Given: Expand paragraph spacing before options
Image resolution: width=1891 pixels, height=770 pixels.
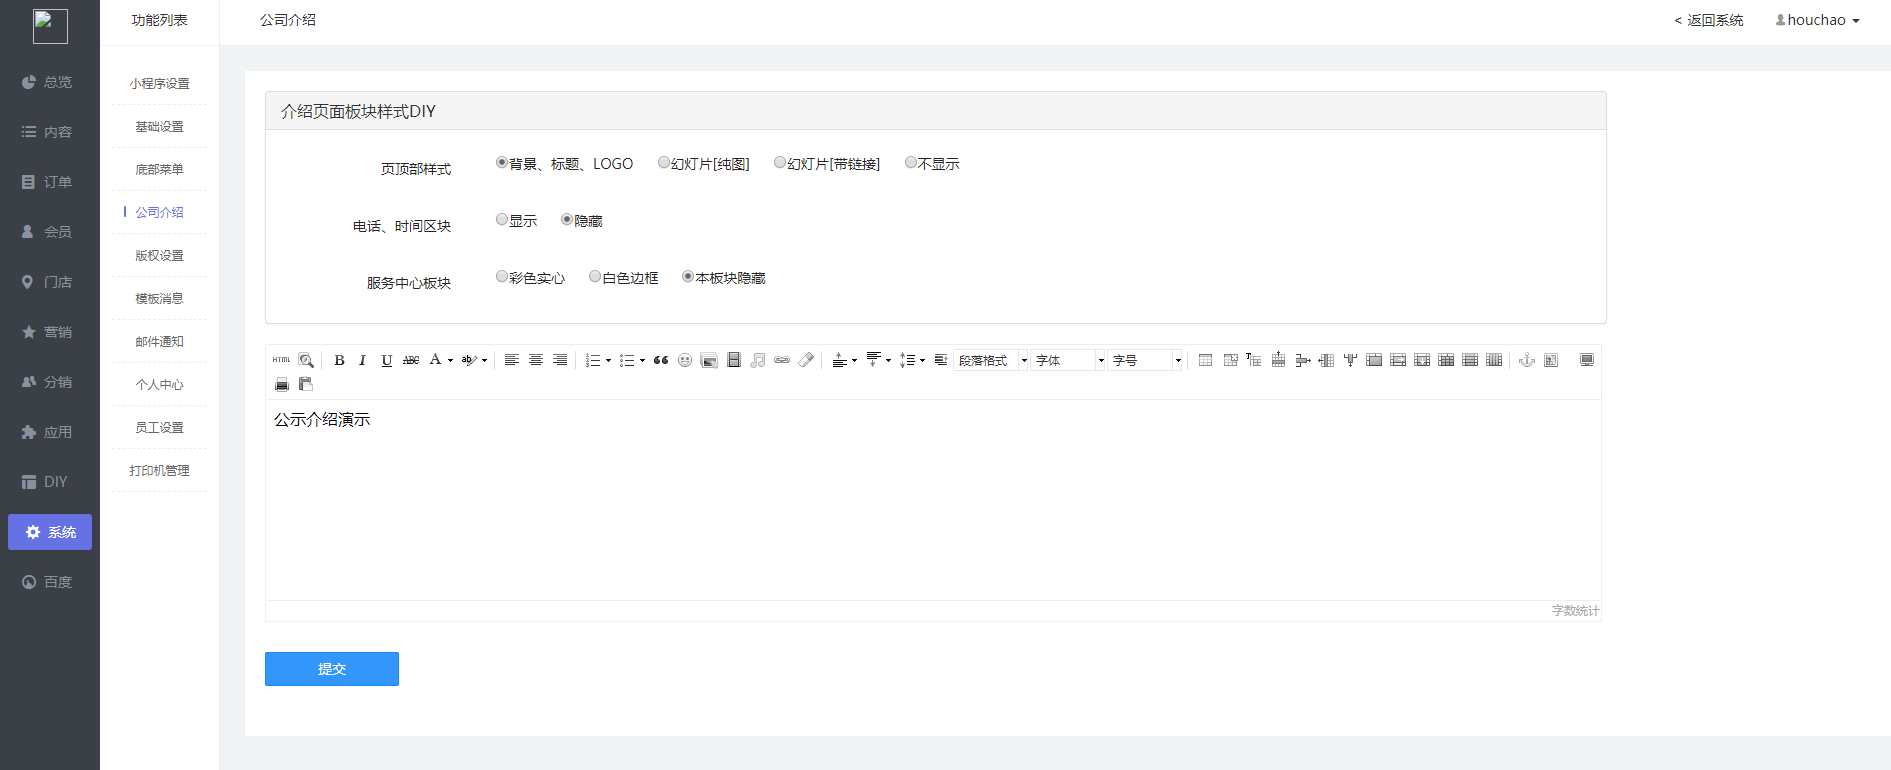Looking at the screenshot, I should click(855, 360).
